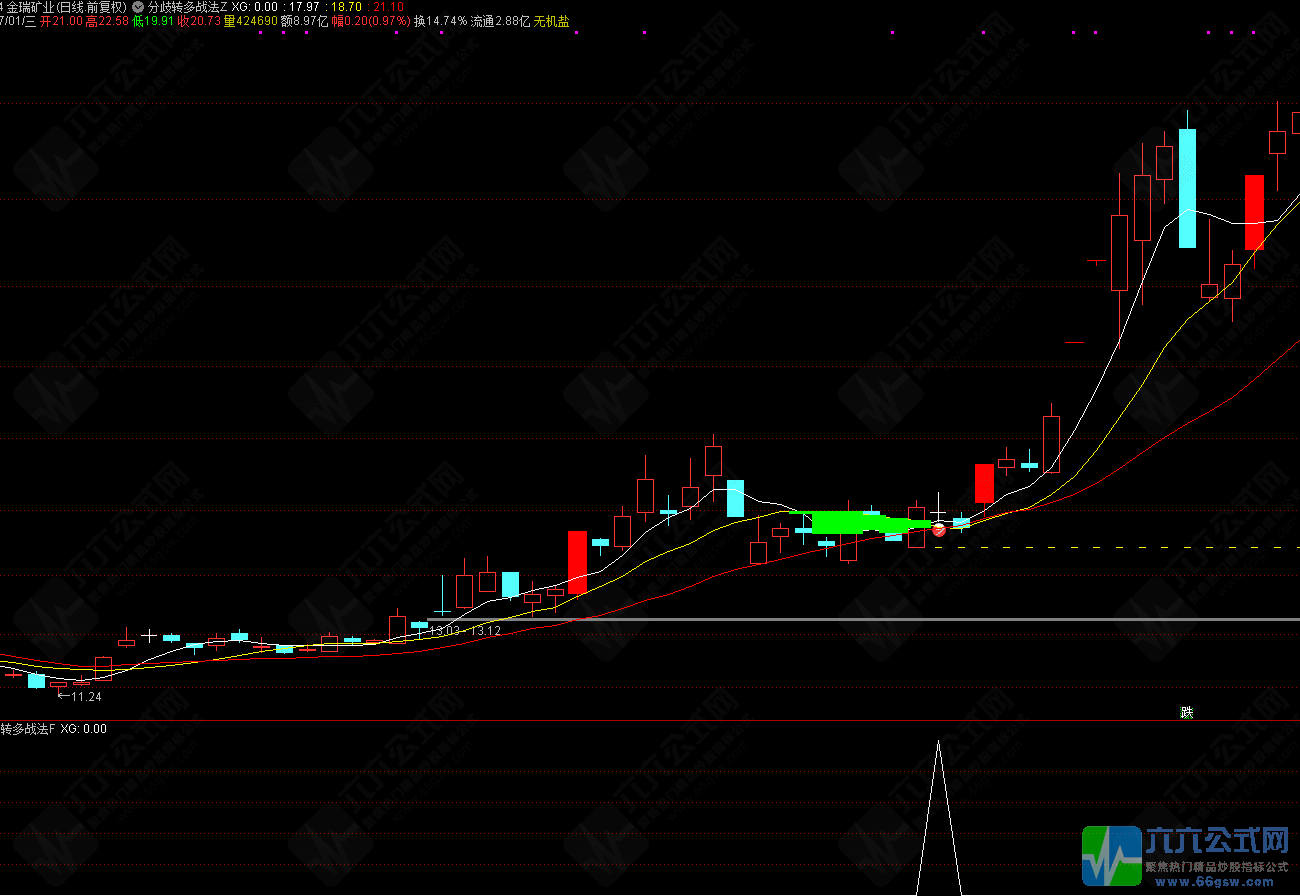Open the indicator dropdown arrow beside 金瑞矿业
The image size is (1300, 896).
point(137,7)
